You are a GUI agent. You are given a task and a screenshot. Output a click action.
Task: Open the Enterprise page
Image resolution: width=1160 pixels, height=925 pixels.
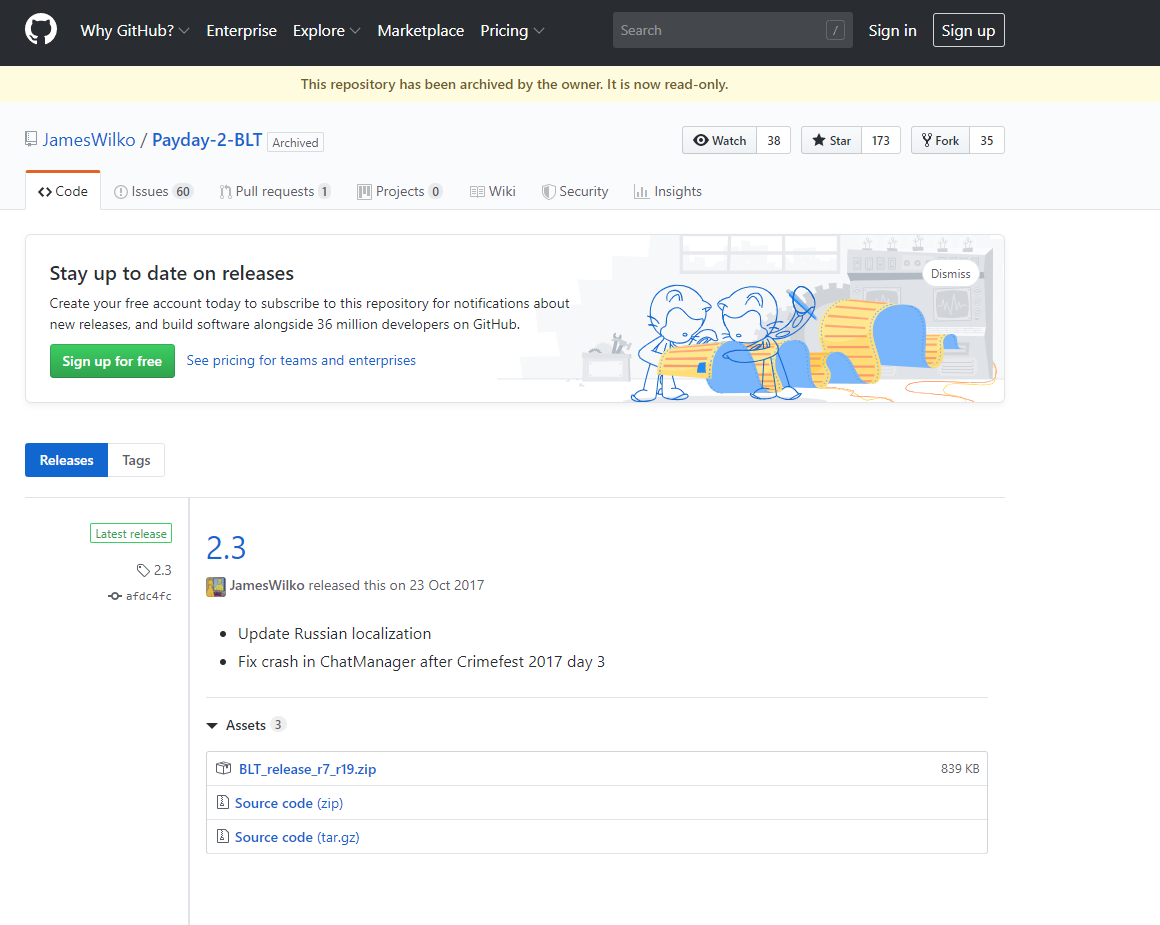[x=241, y=30]
